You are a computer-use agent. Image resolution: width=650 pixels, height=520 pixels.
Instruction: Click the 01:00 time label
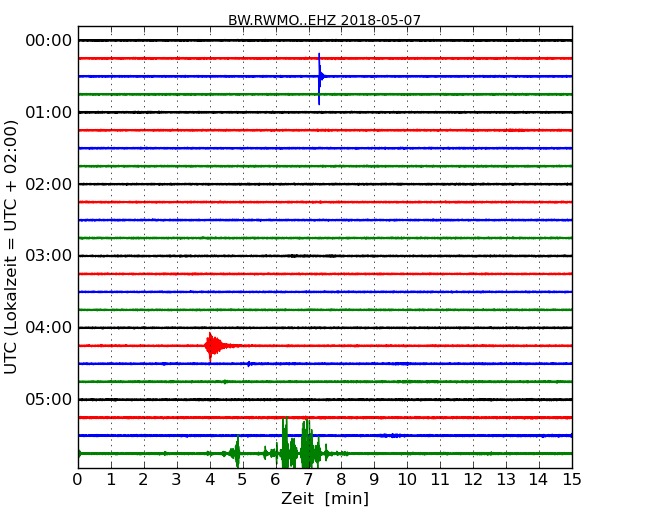click(49, 112)
